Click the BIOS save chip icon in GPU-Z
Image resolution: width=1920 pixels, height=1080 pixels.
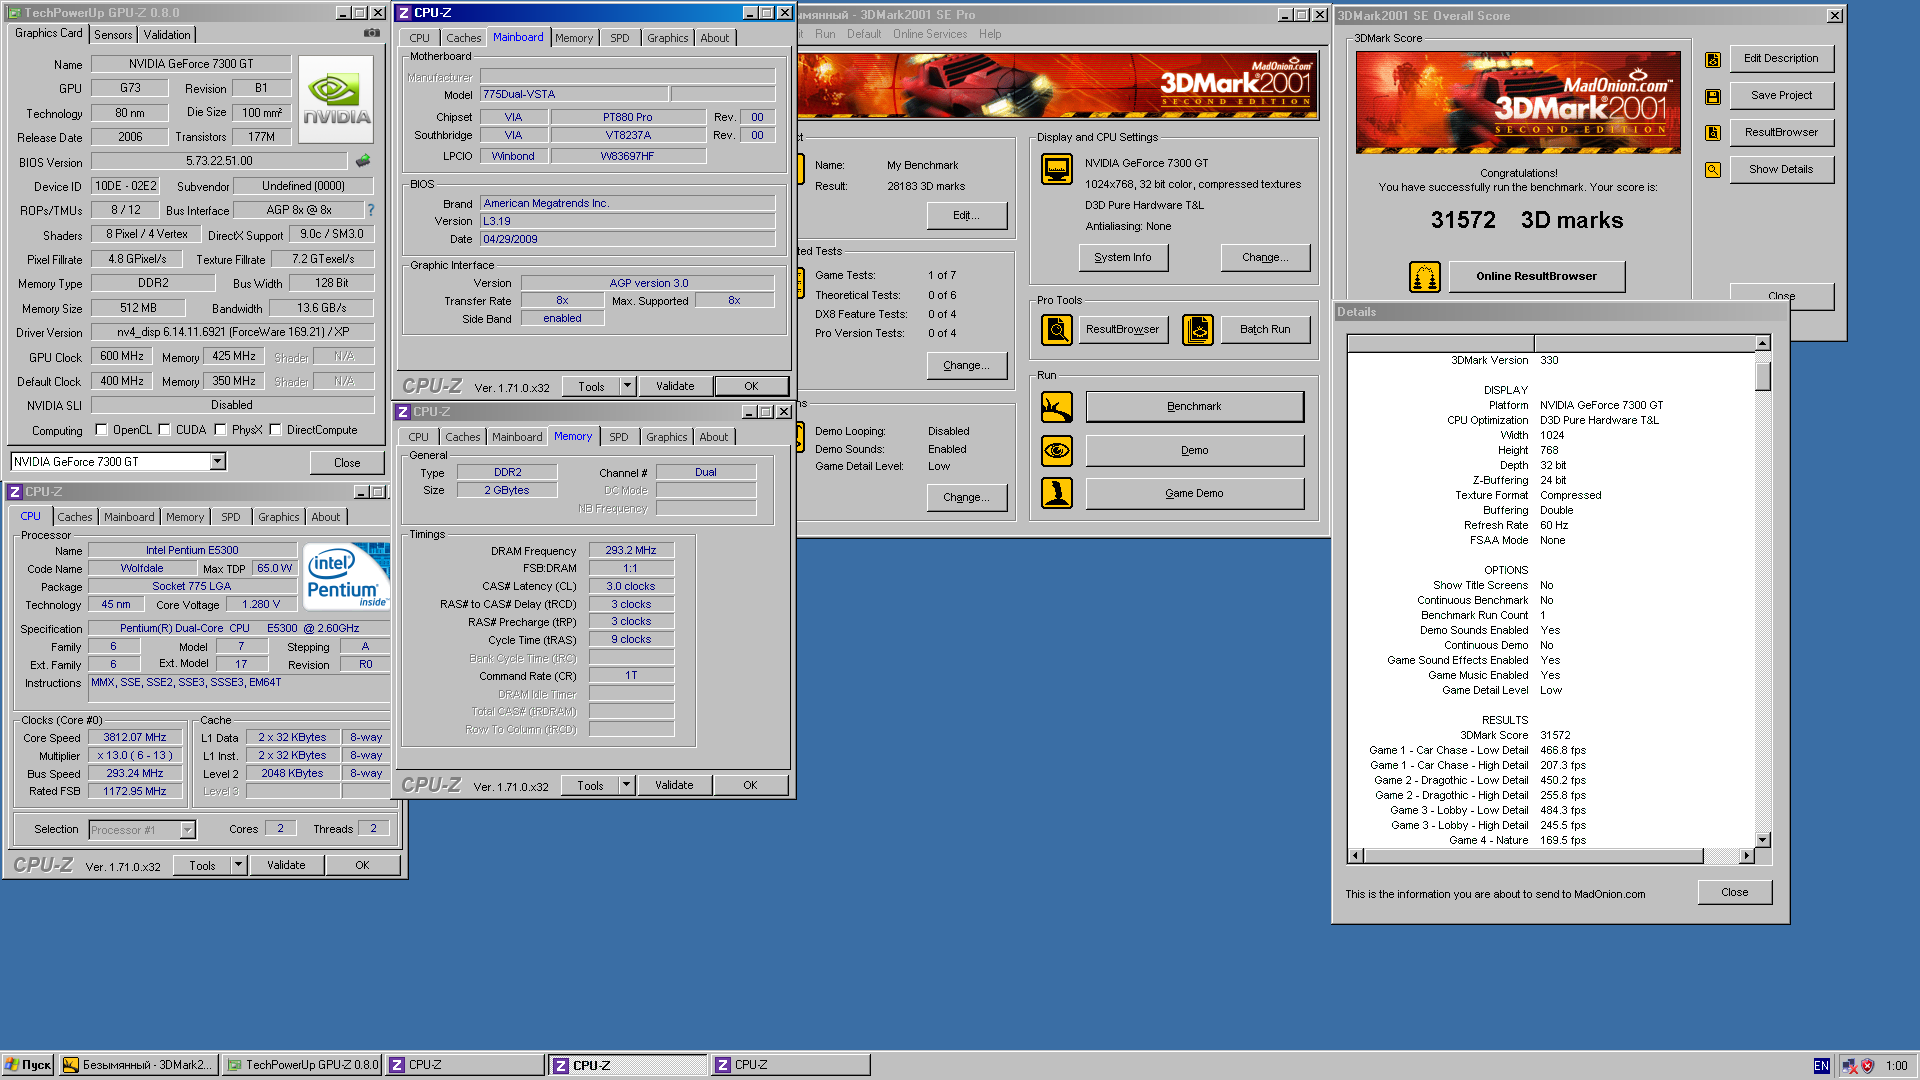coord(363,161)
